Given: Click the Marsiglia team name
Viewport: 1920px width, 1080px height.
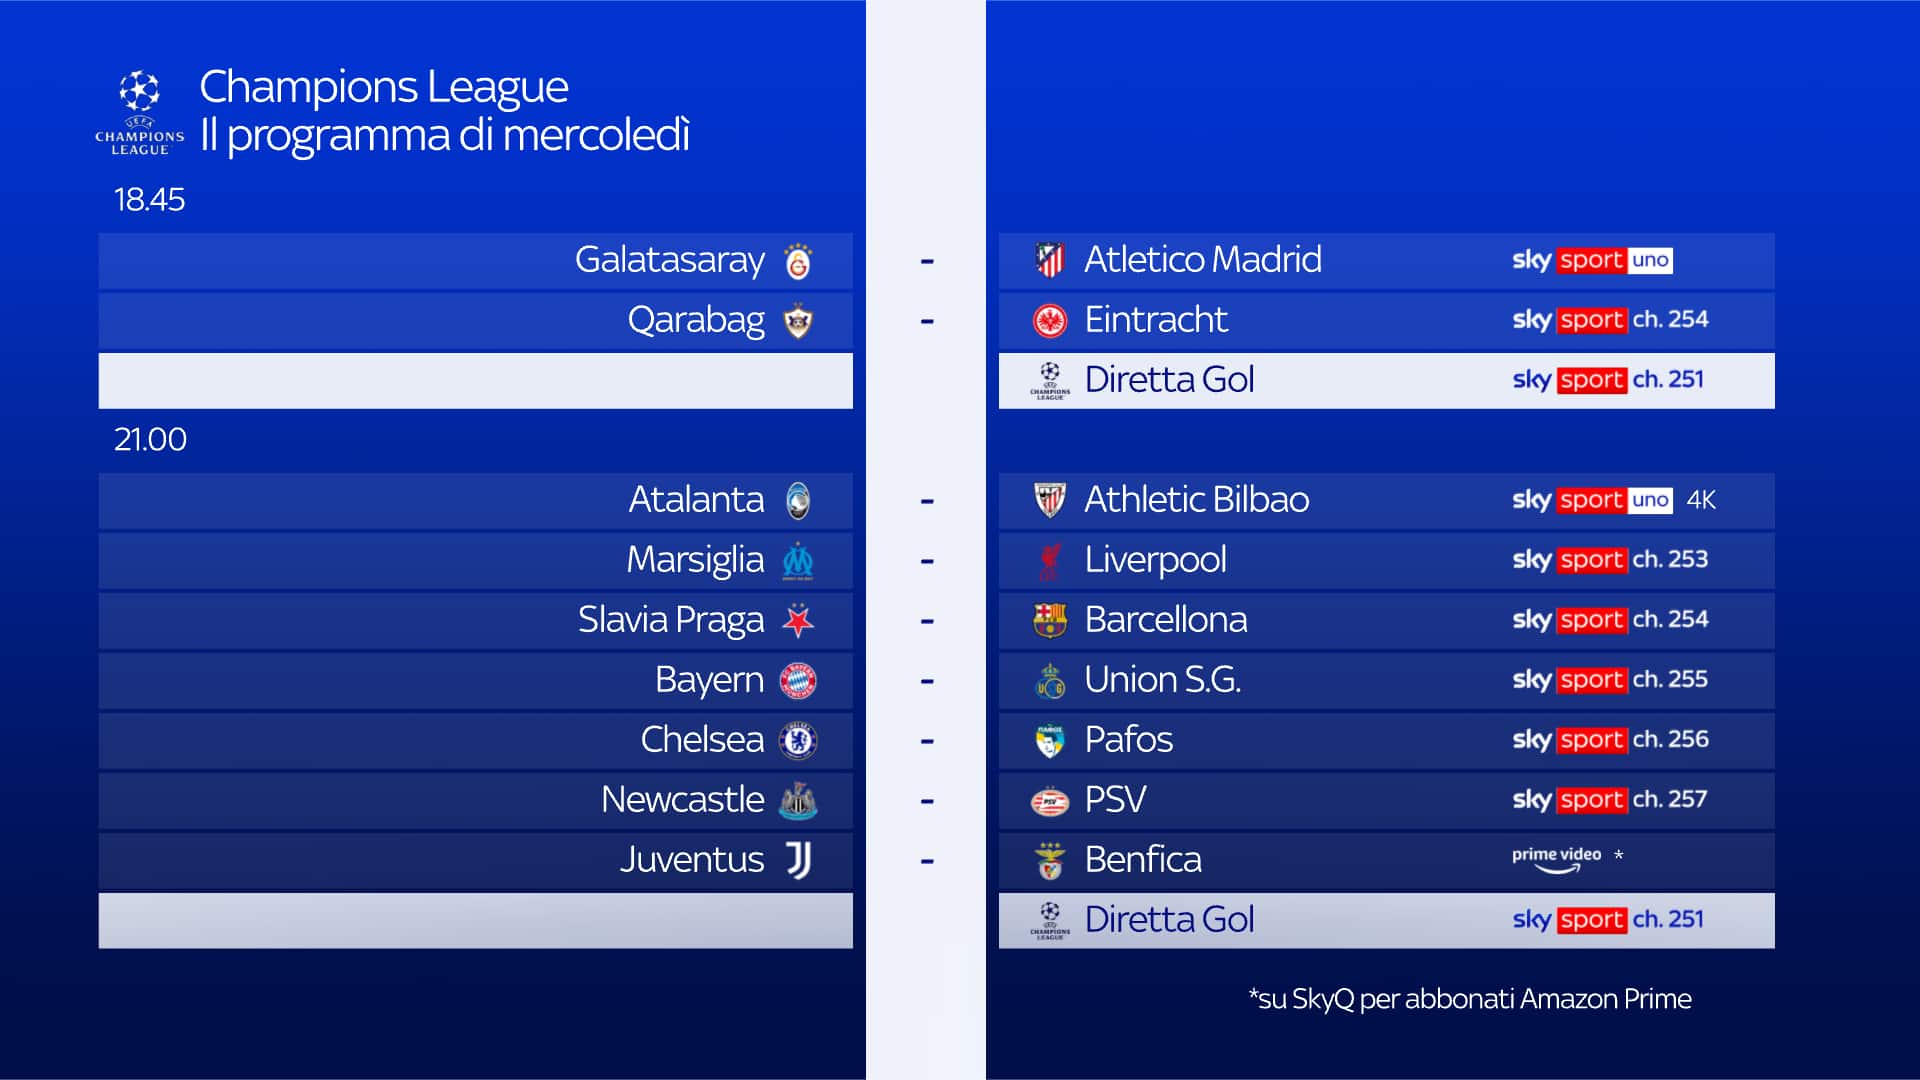Looking at the screenshot, I should (x=695, y=560).
